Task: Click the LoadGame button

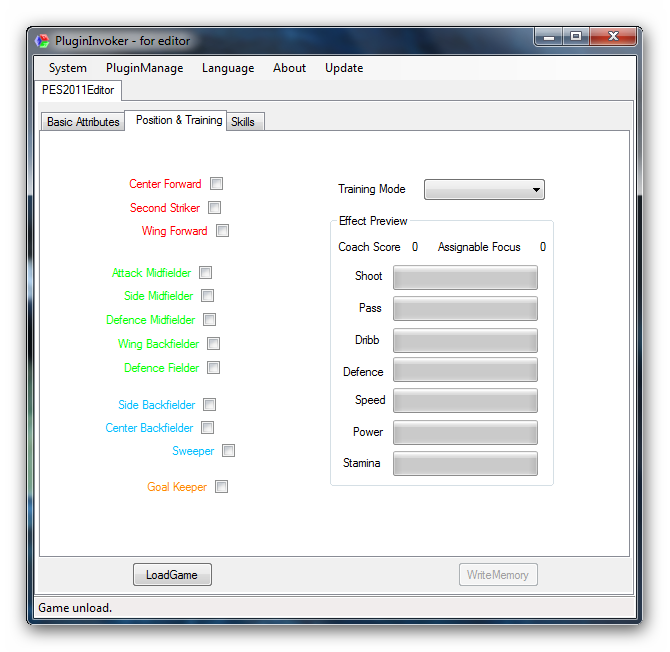Action: 172,575
